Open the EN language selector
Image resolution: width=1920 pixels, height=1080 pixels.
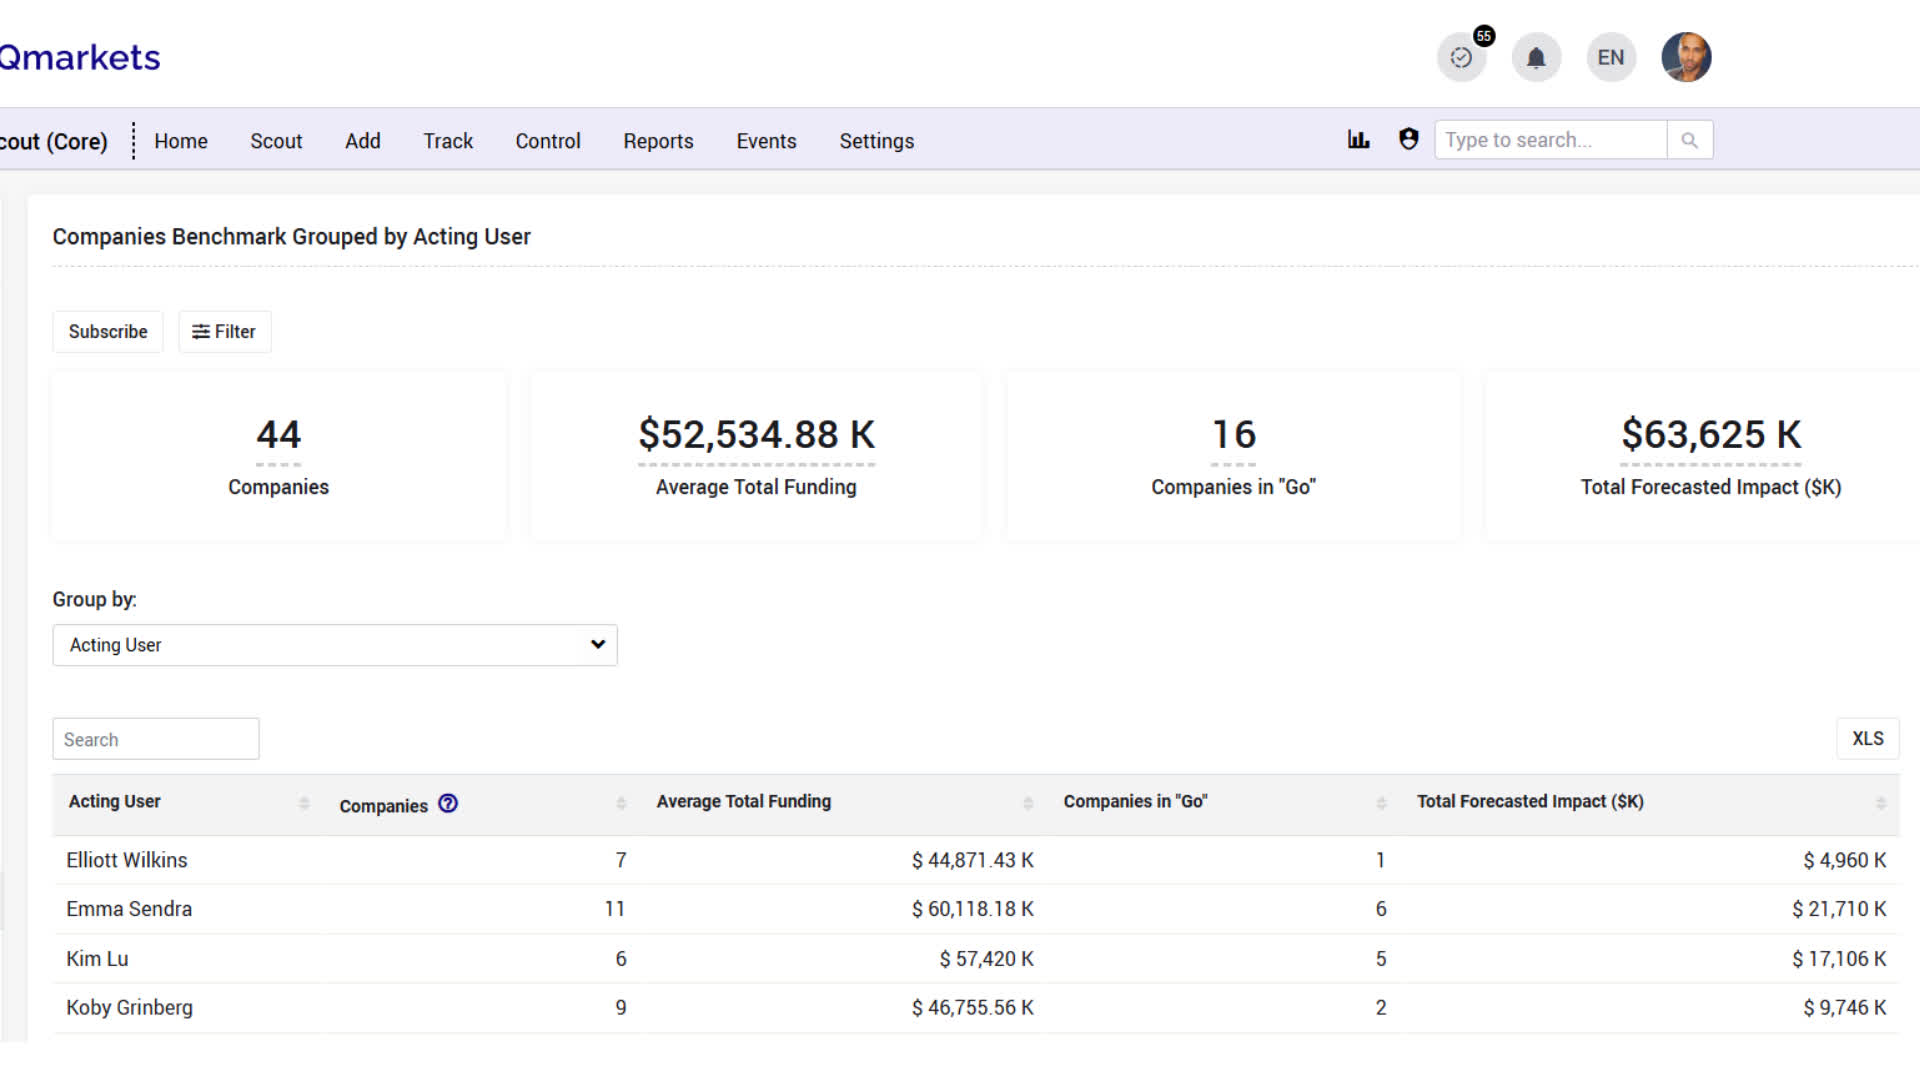coord(1610,58)
